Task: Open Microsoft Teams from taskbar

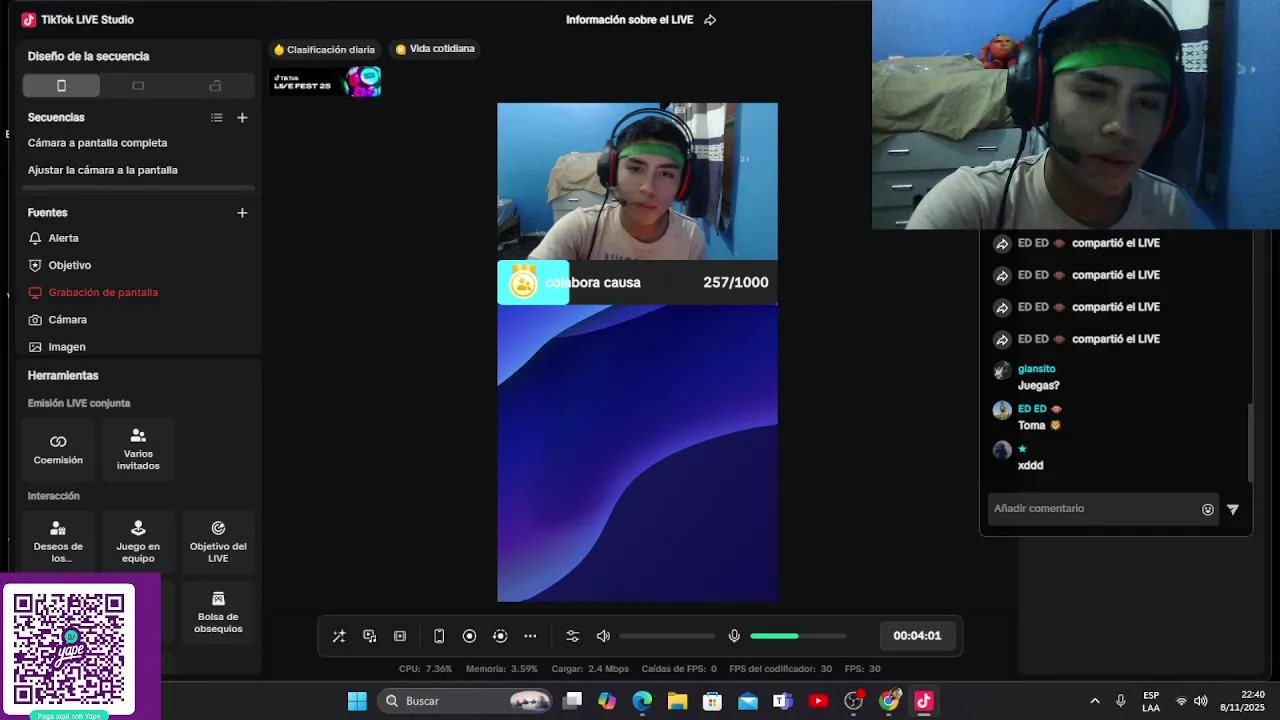Action: 783,701
